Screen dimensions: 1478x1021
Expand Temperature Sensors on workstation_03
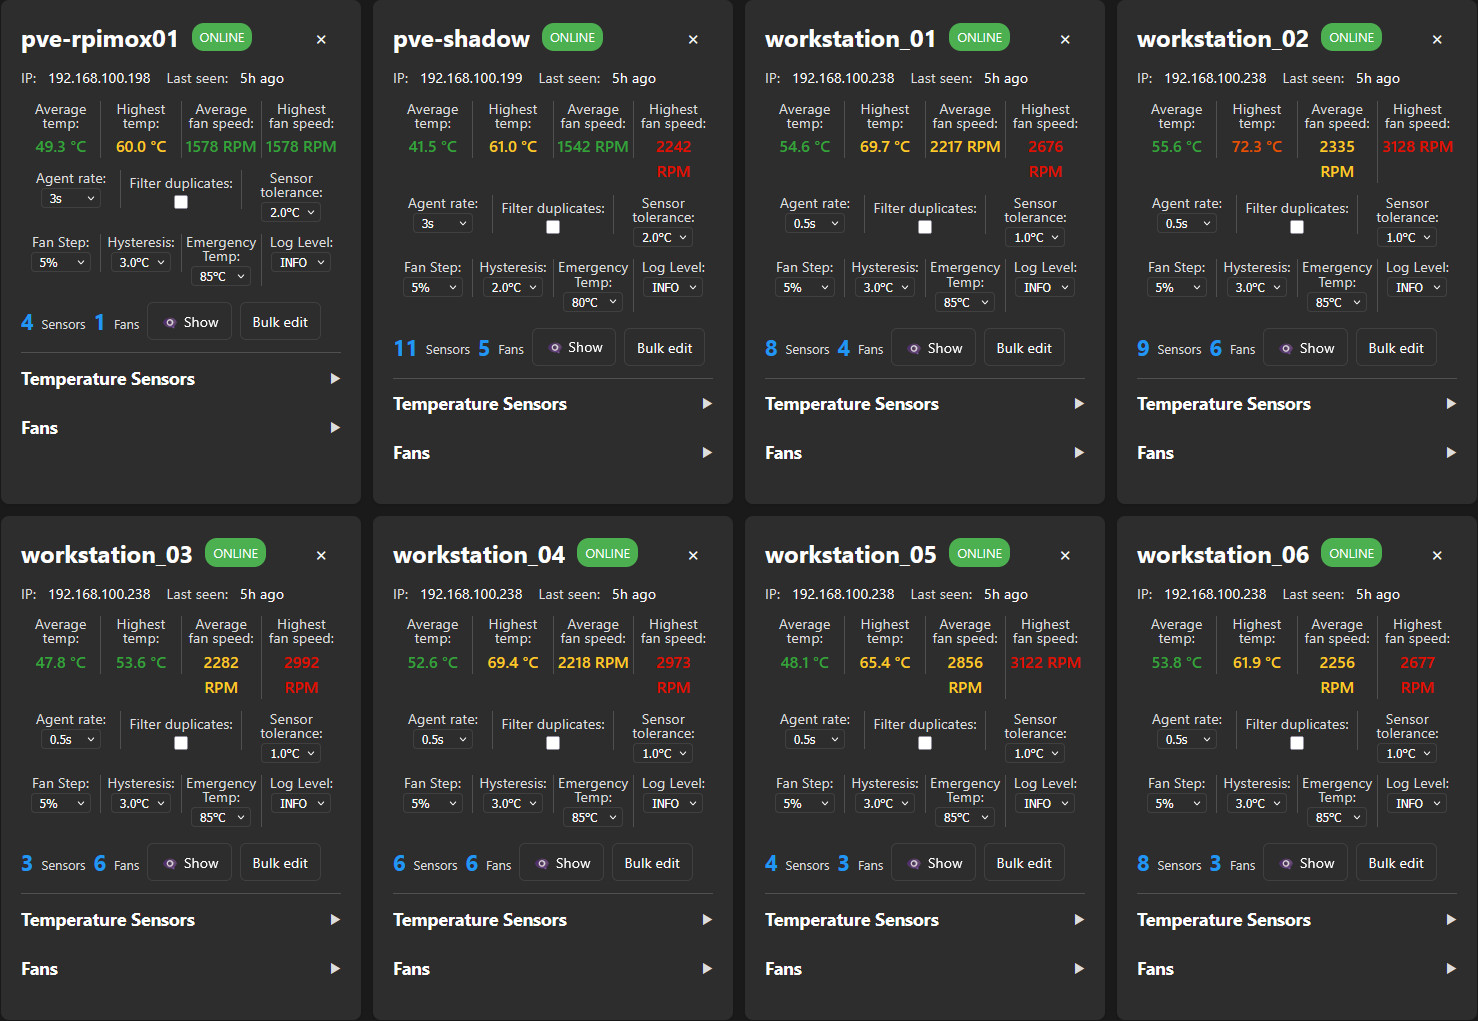181,920
